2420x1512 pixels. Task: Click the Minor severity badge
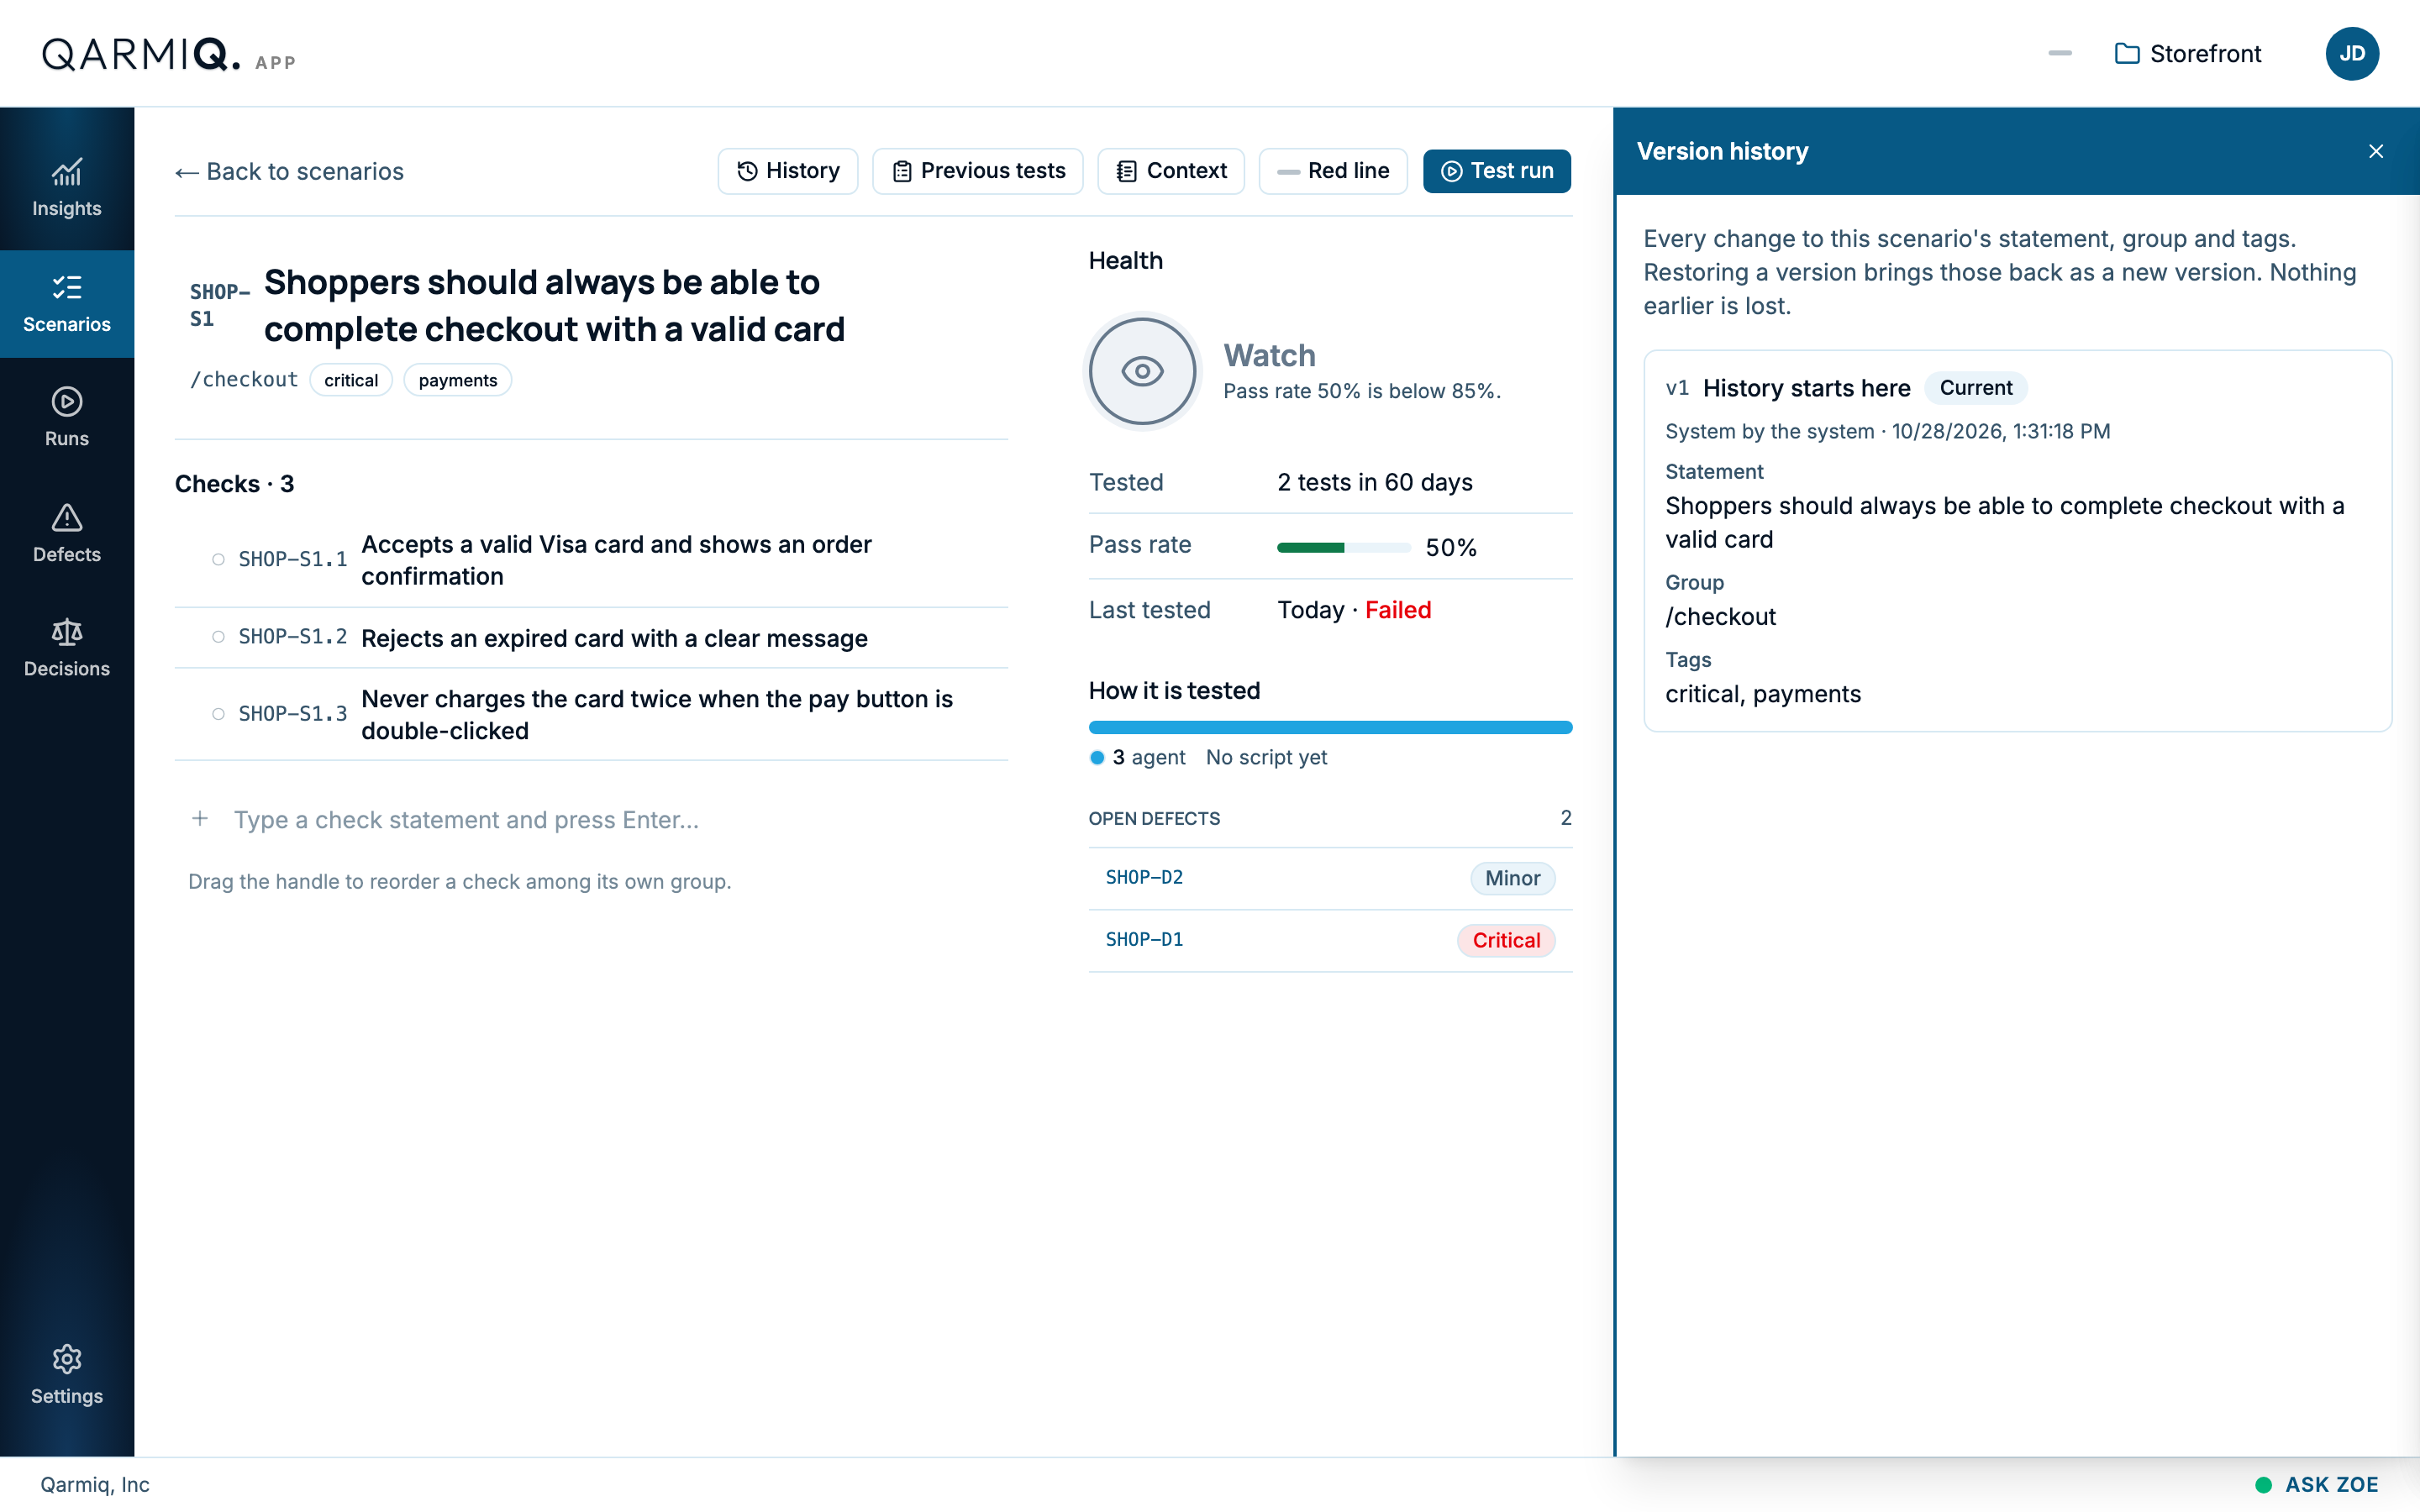pyautogui.click(x=1512, y=878)
